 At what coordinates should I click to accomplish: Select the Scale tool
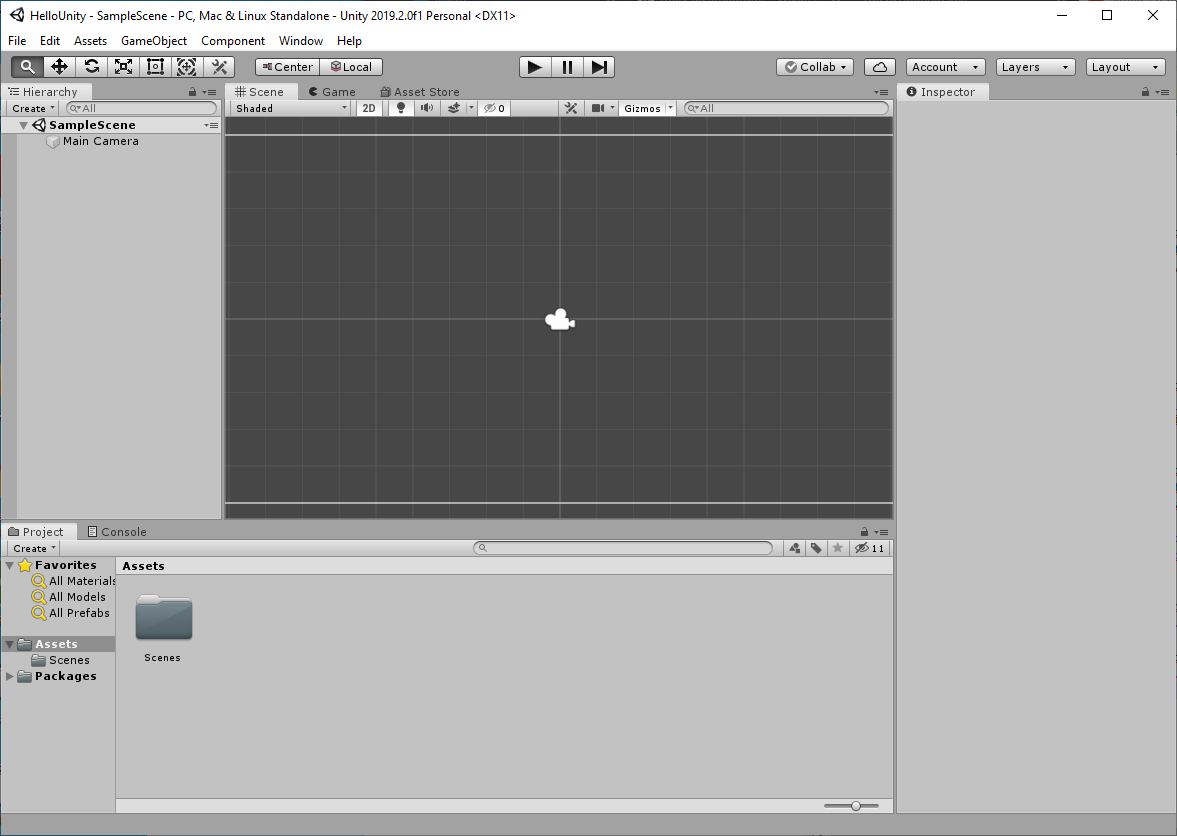pyautogui.click(x=123, y=67)
